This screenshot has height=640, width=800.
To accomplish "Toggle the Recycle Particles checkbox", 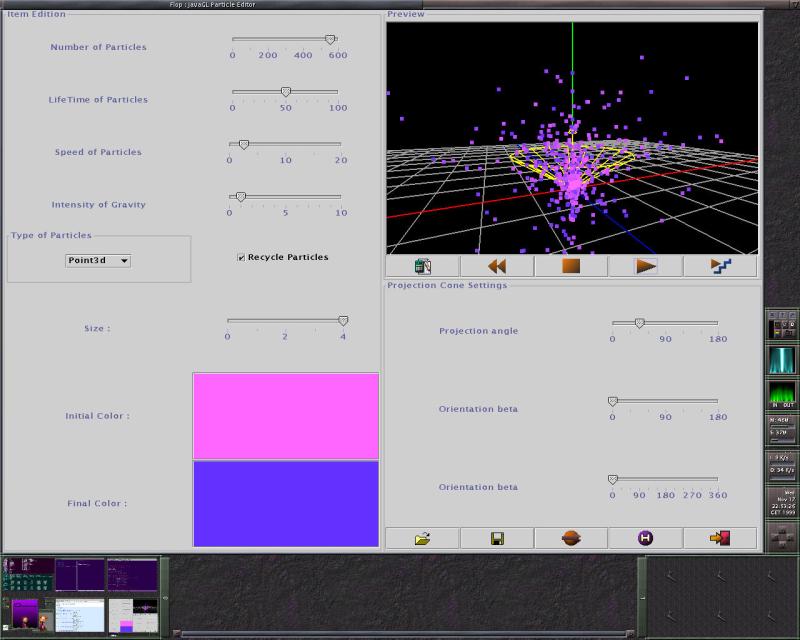I will coord(241,257).
